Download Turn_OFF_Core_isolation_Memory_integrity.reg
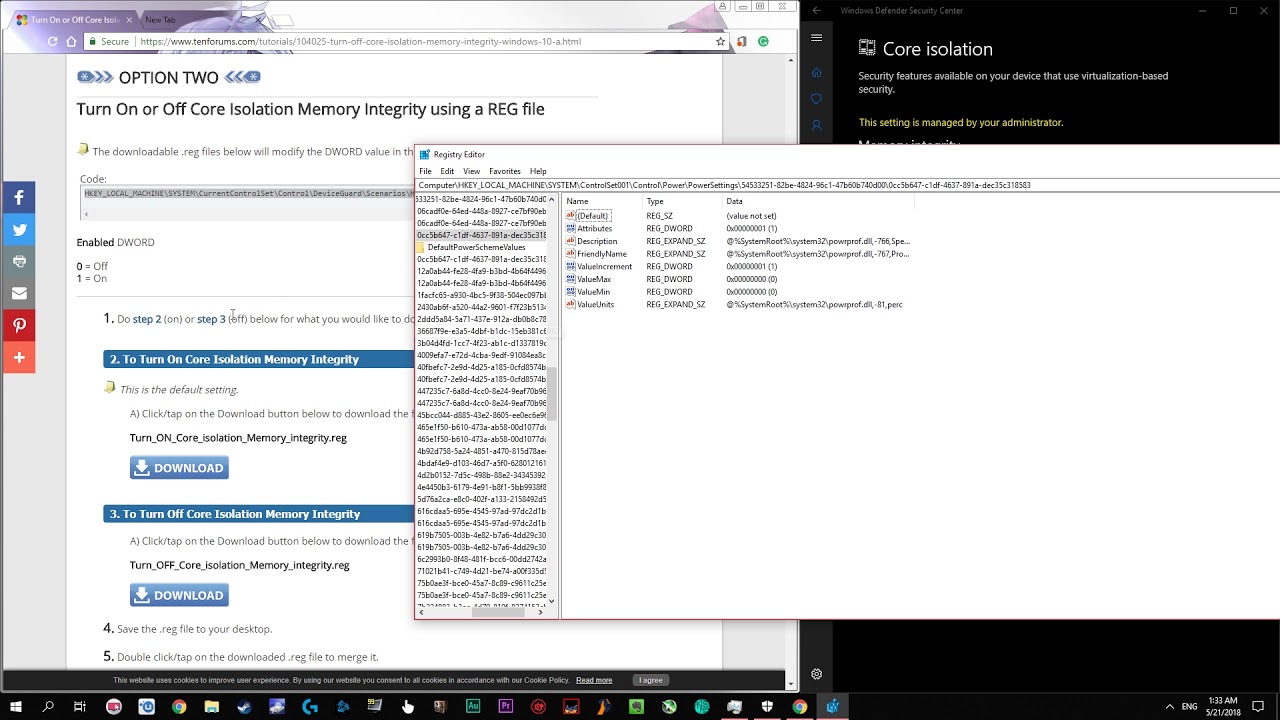The image size is (1280, 720). [179, 595]
